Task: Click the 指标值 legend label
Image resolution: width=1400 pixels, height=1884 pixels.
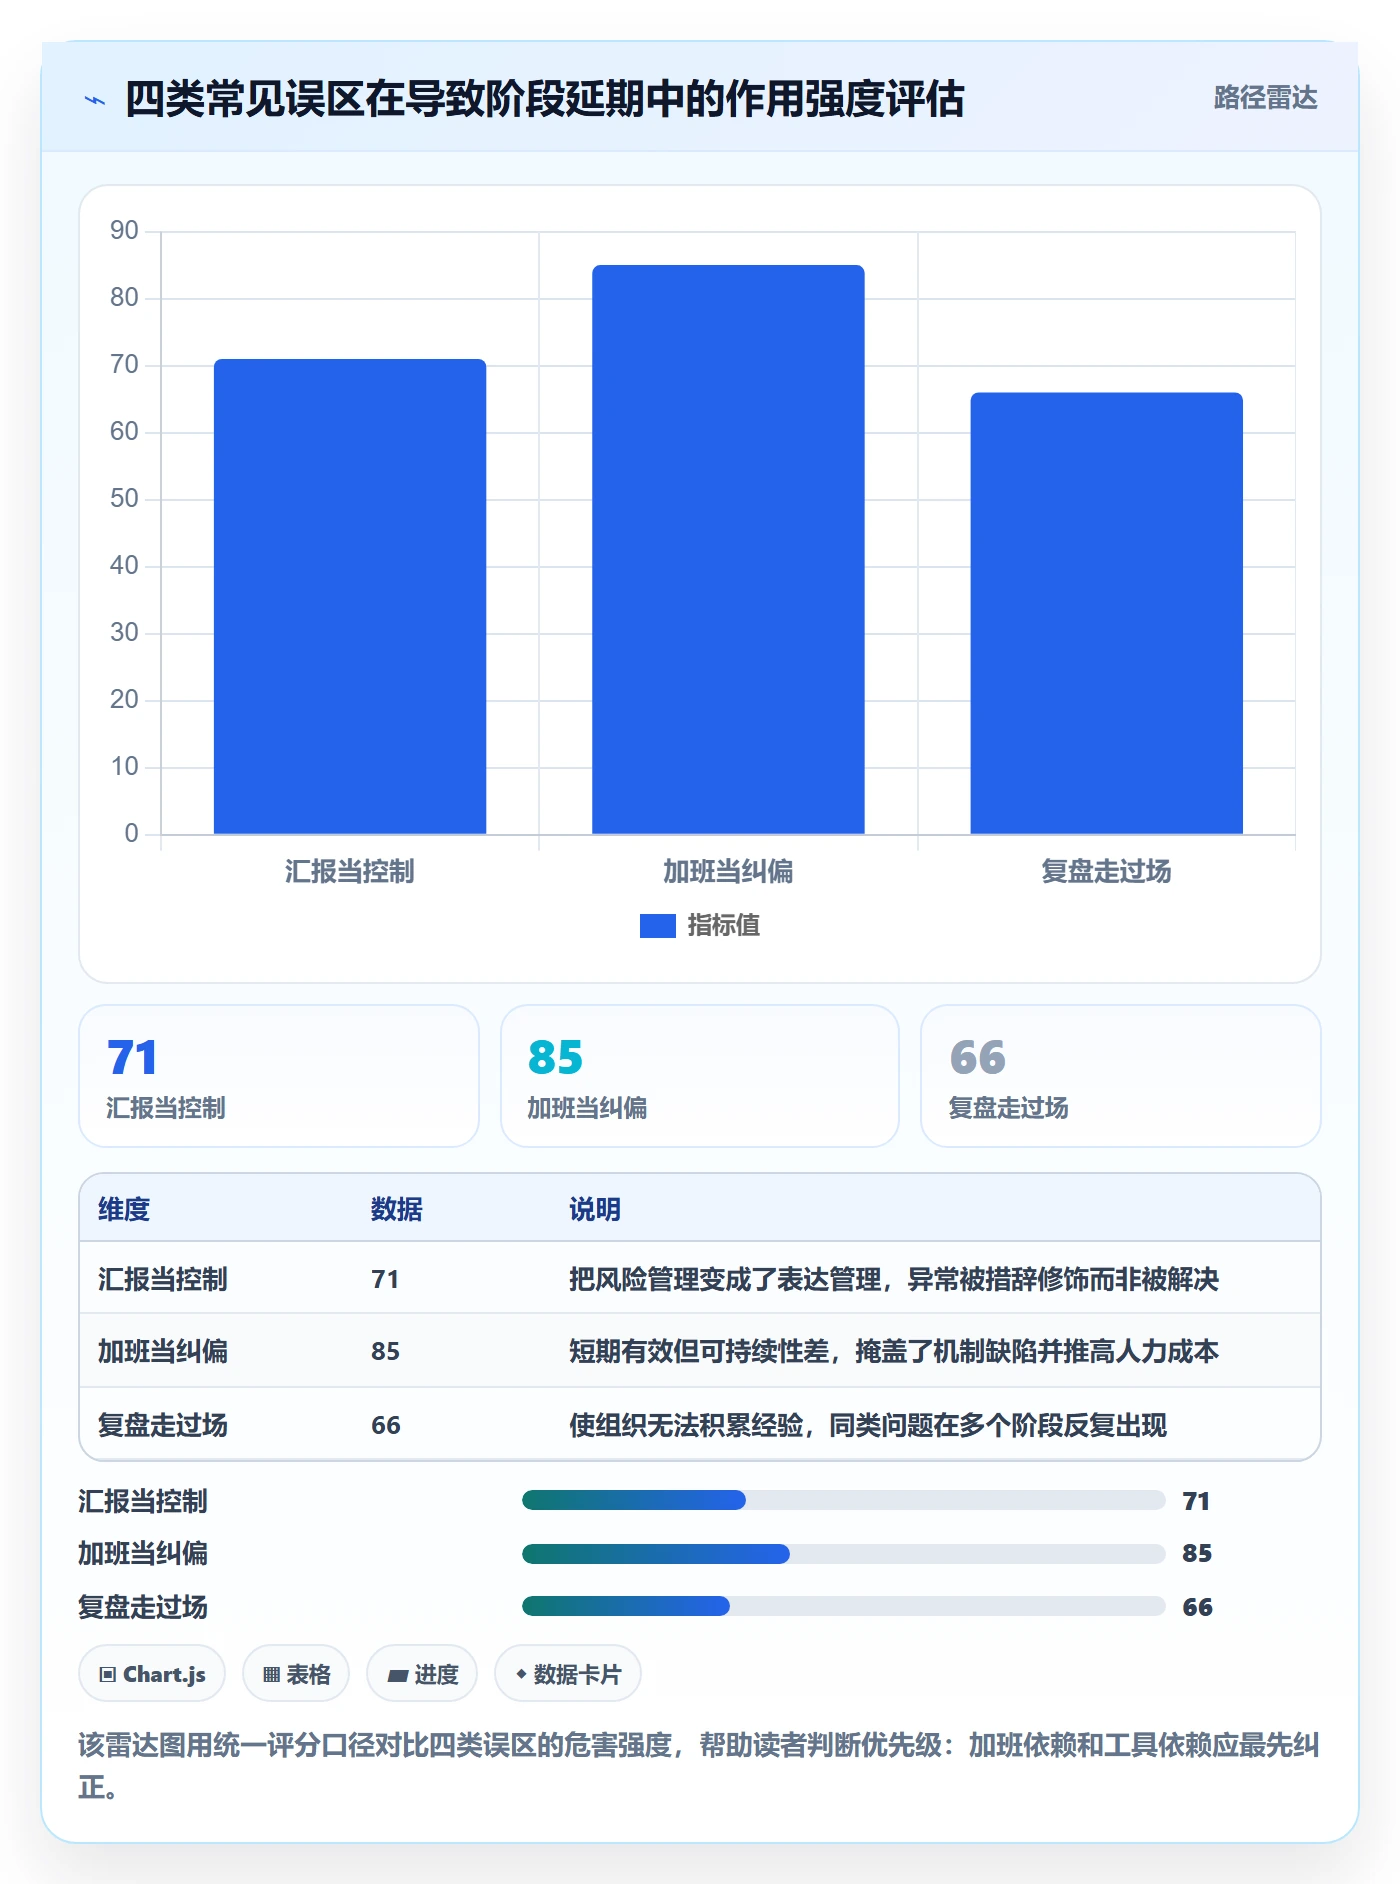Action: click(723, 926)
